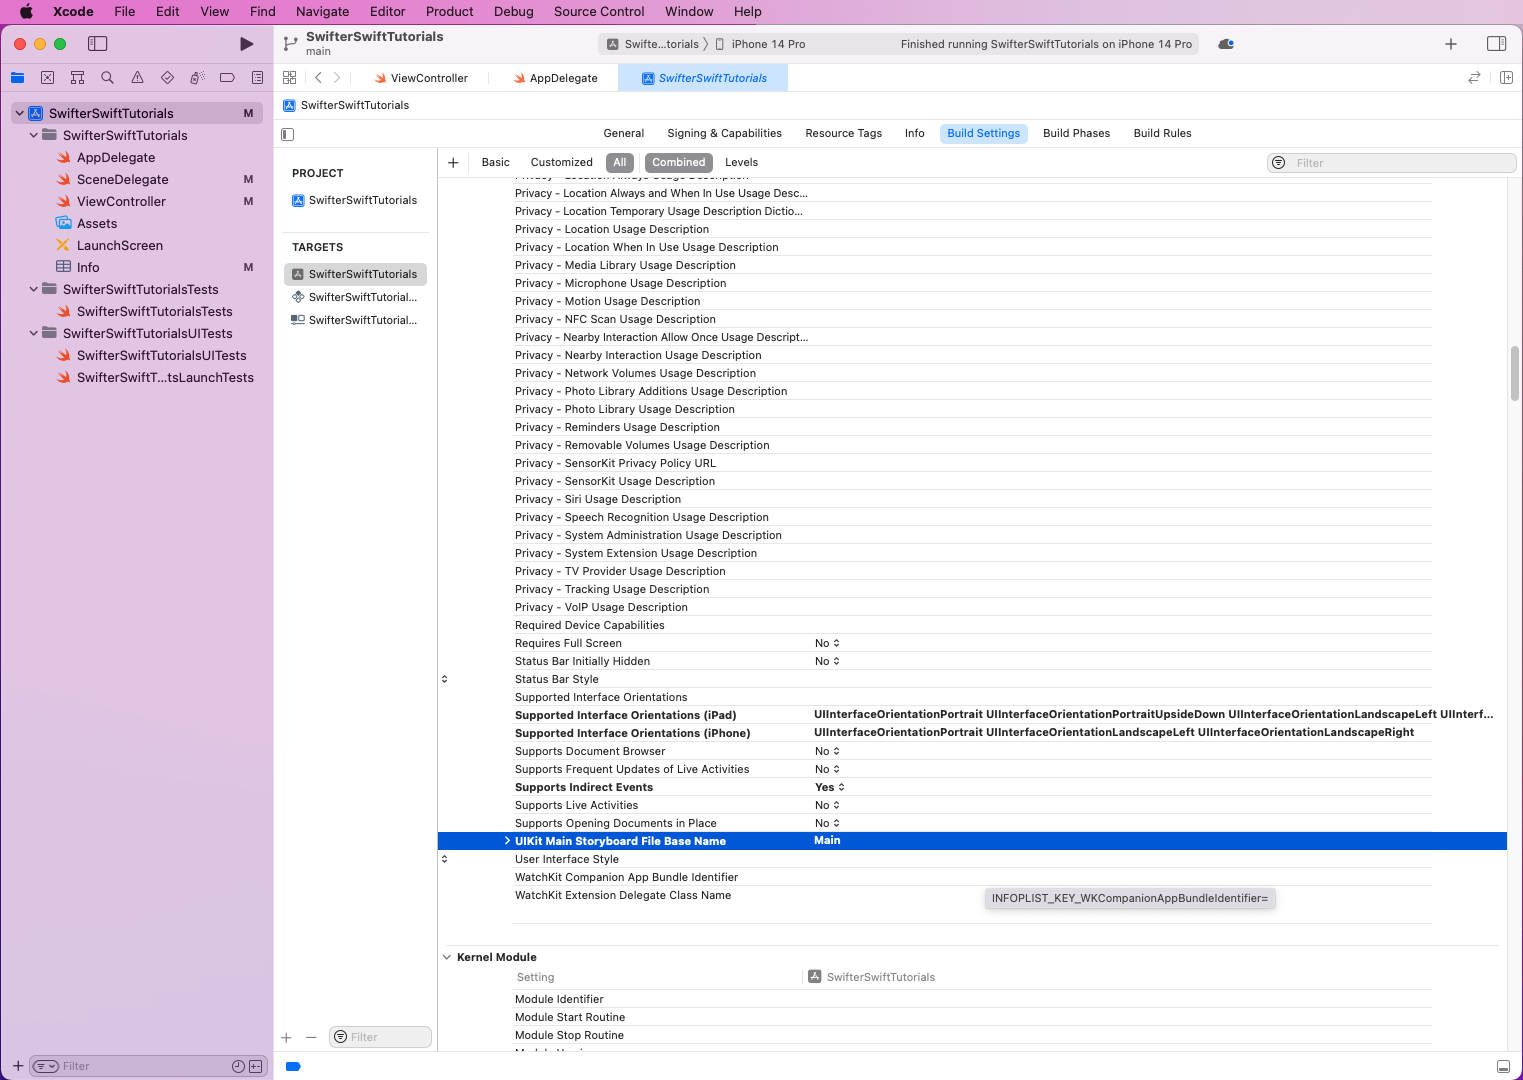Add a new target with plus
Screen dimensions: 1523x1080
(x=286, y=1038)
